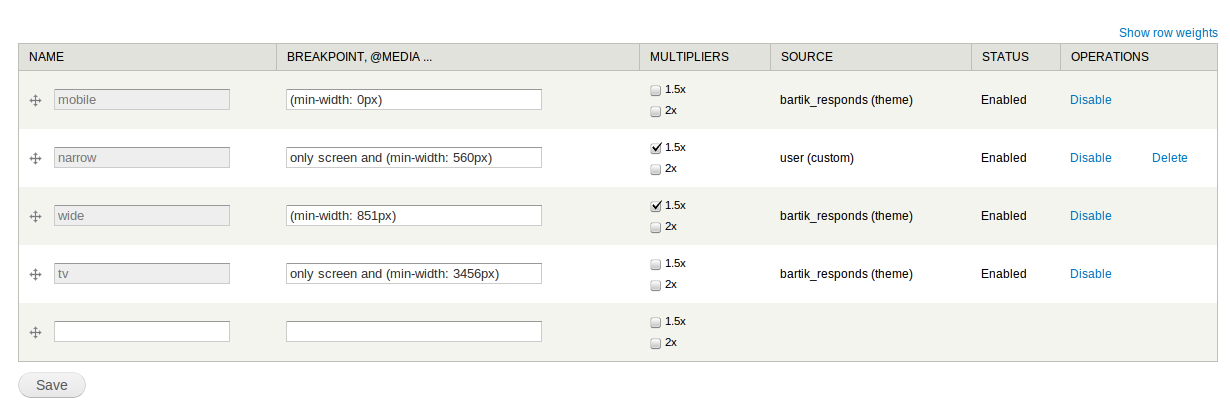Uncheck 1.5x multiplier for narrow breakpoint
Screen dimensions: 1230x416
point(656,148)
